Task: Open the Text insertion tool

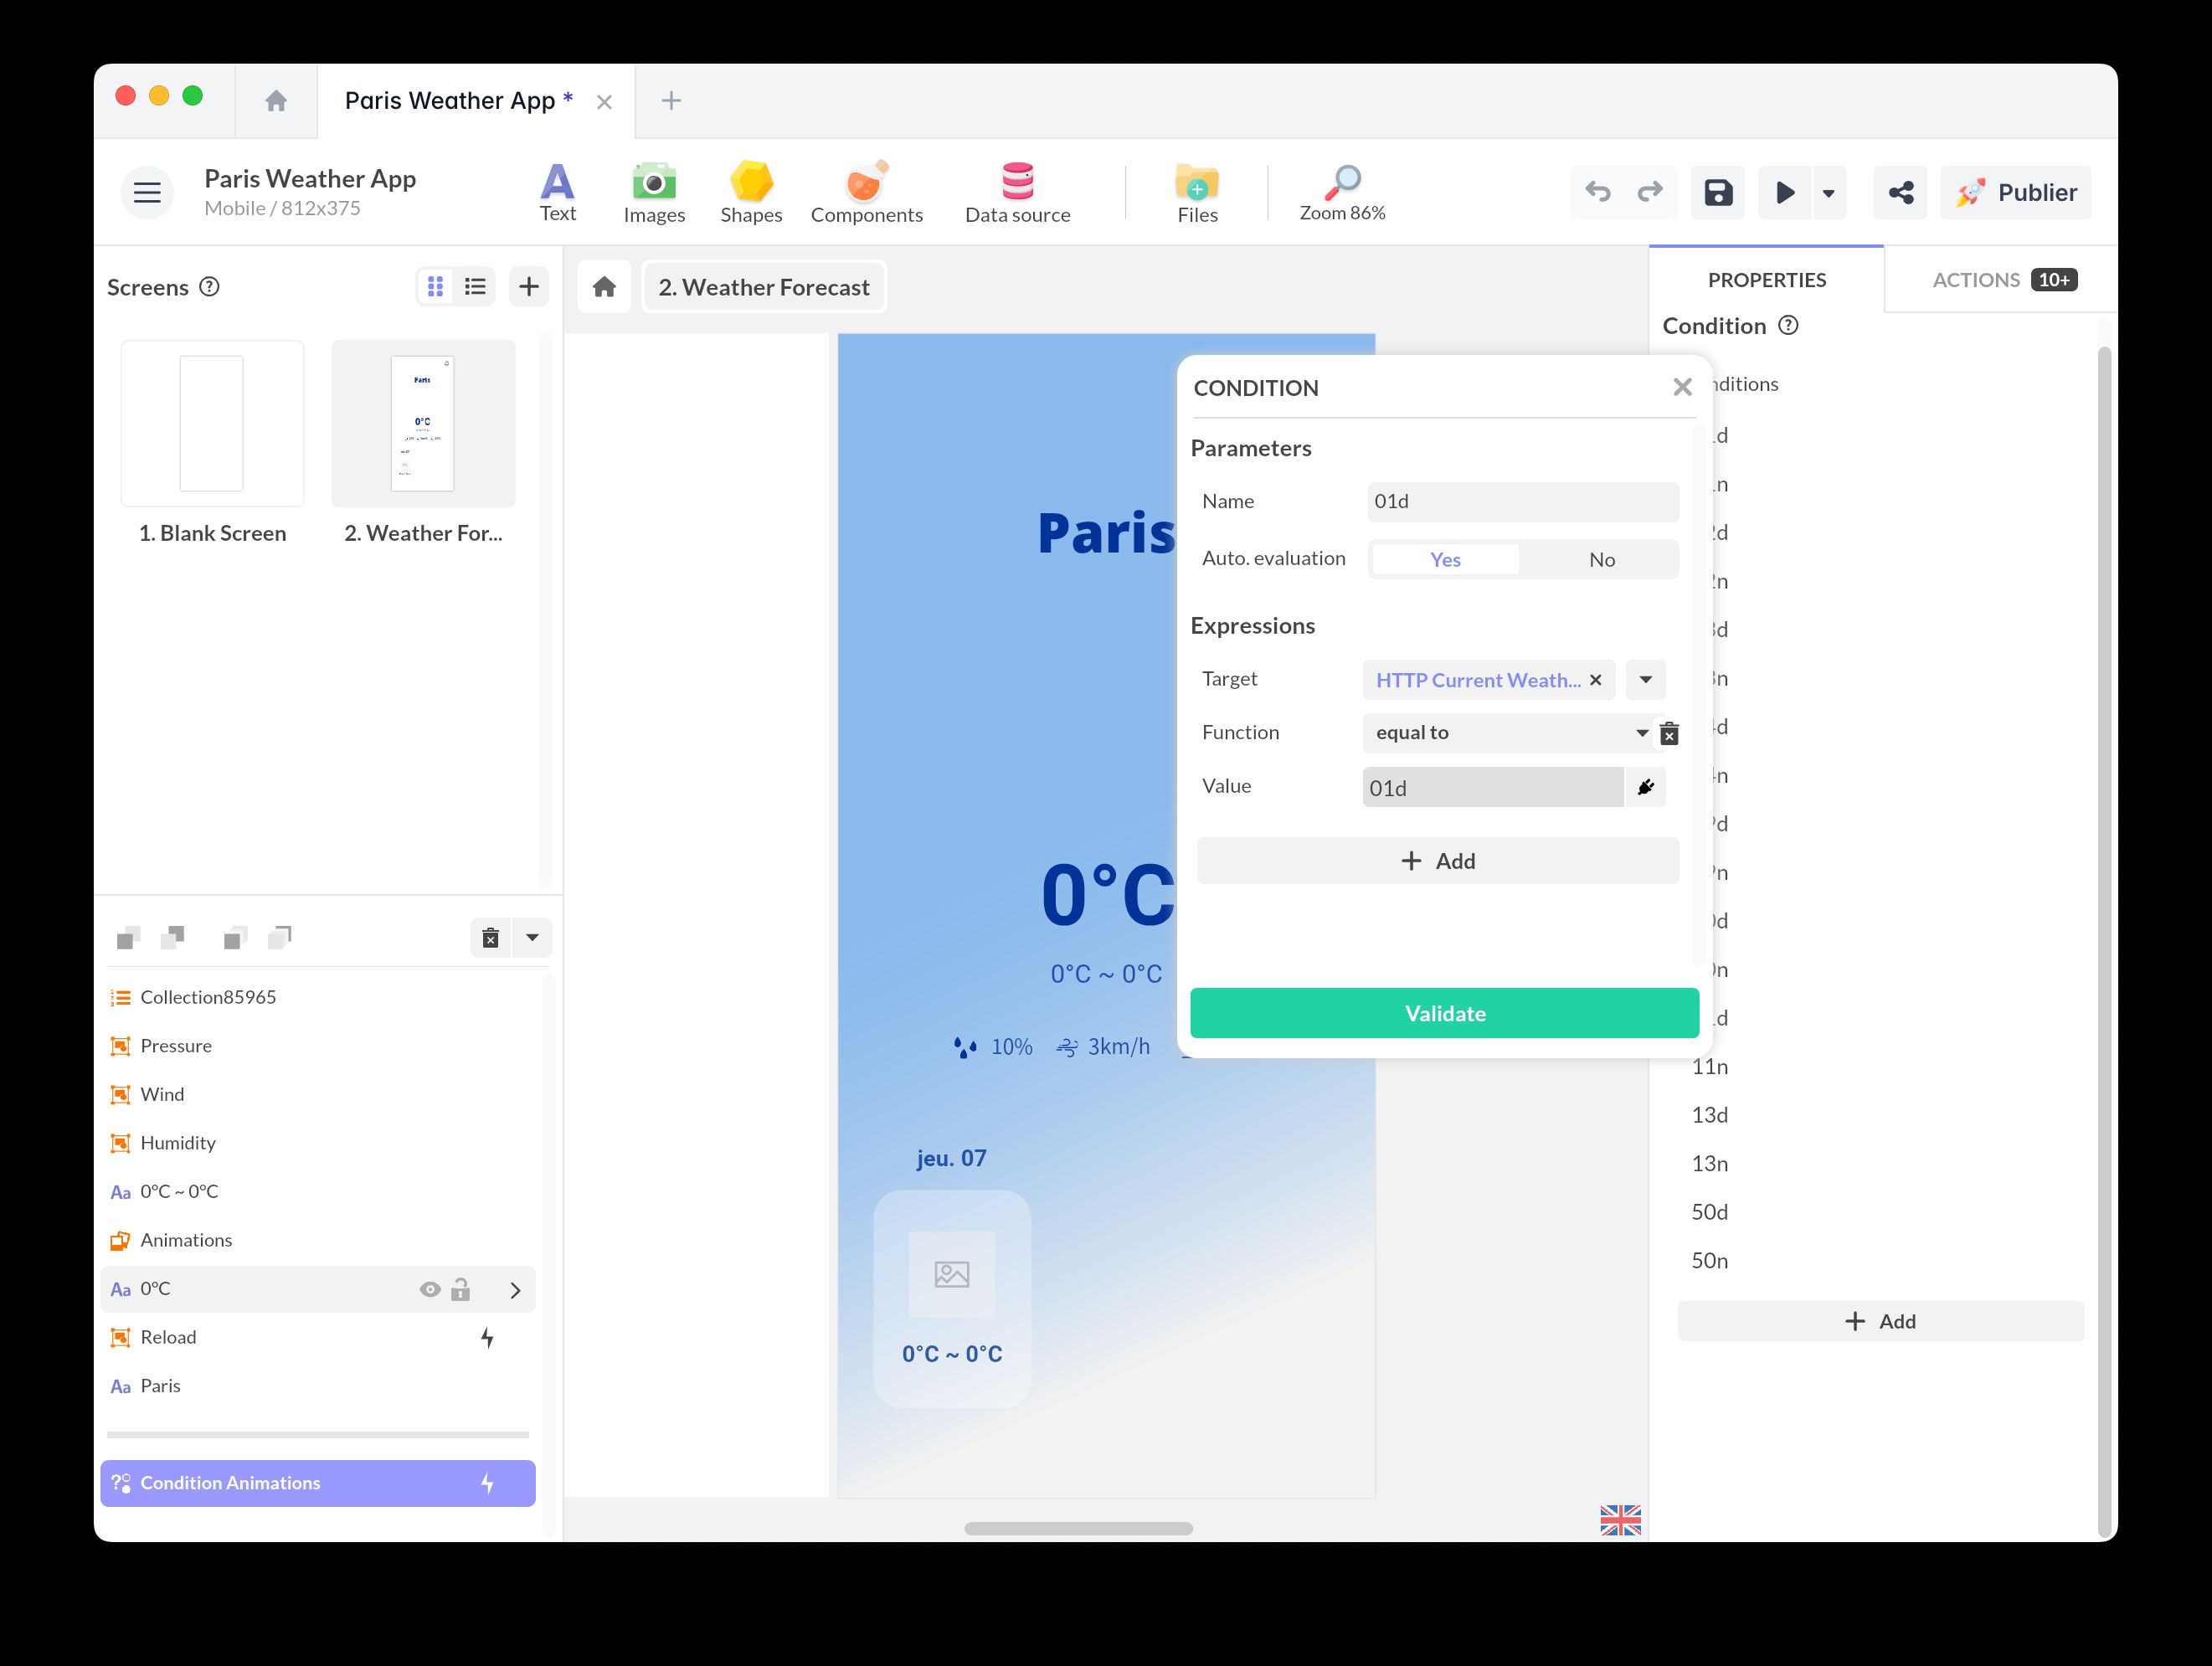Action: 558,192
